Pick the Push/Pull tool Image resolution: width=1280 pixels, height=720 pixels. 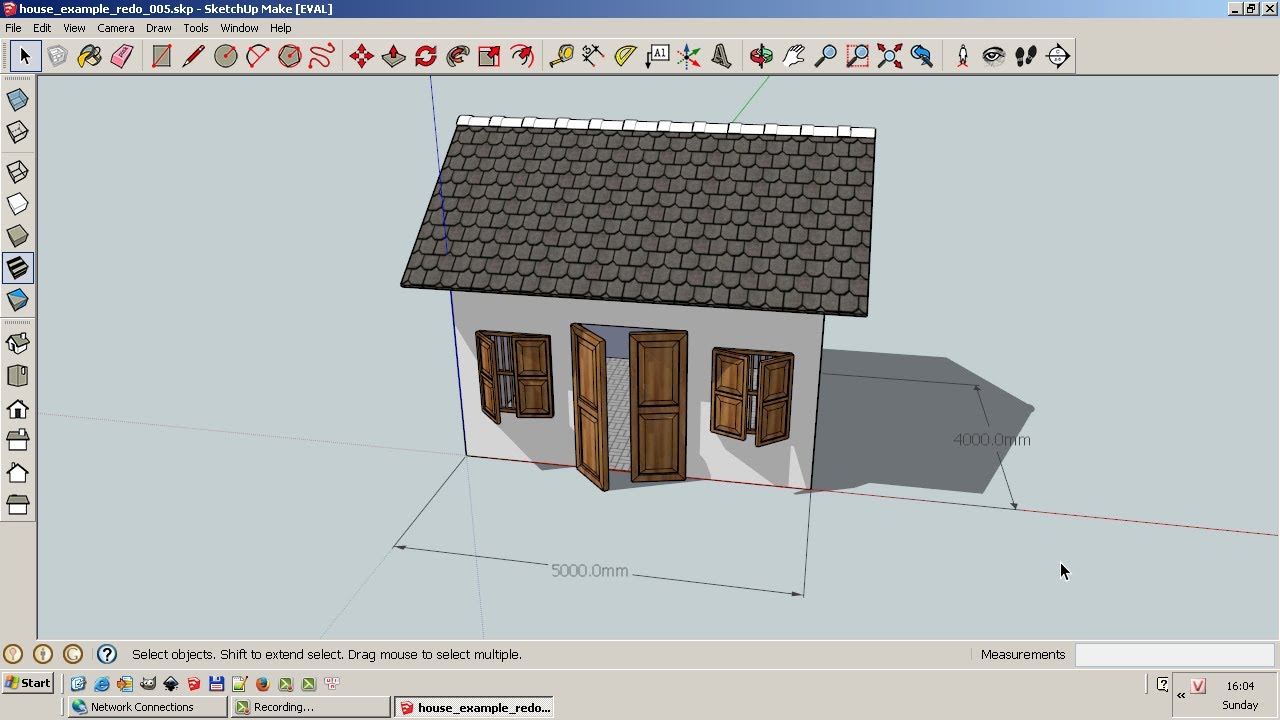point(393,56)
